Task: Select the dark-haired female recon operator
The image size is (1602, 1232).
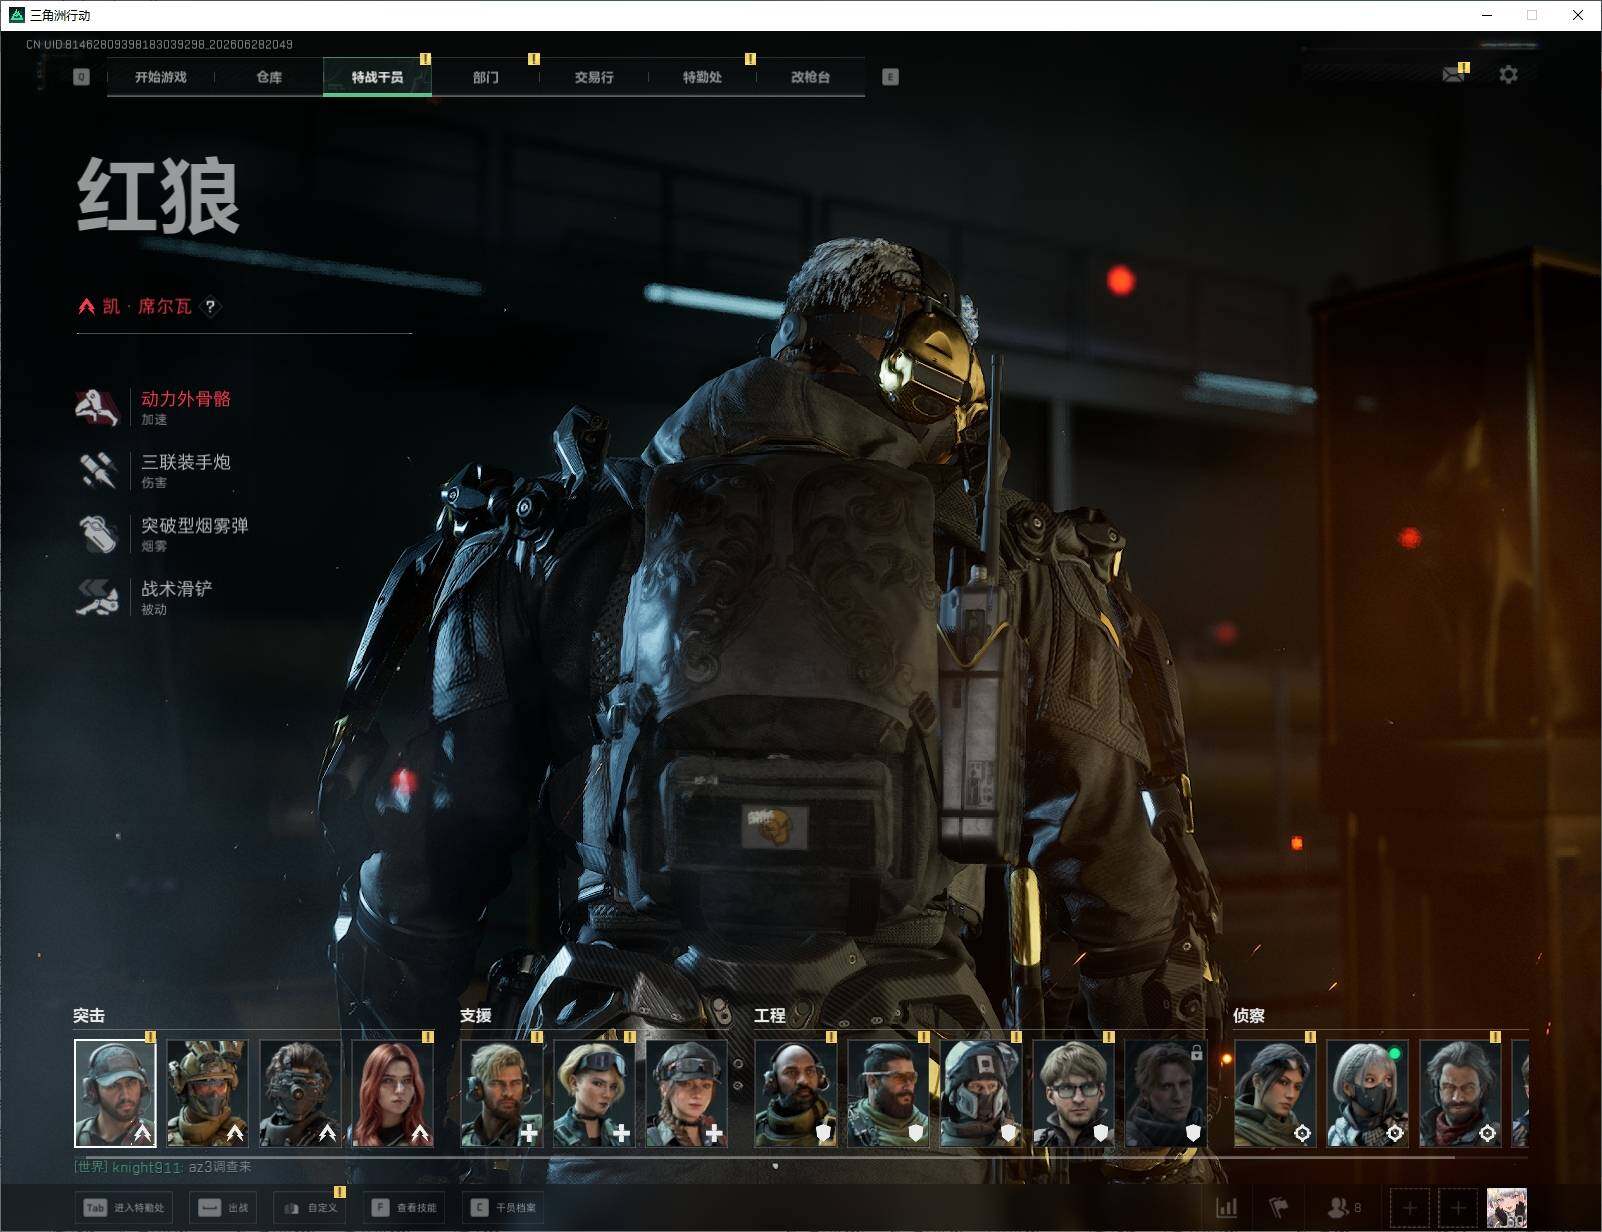Action: coord(1275,1093)
